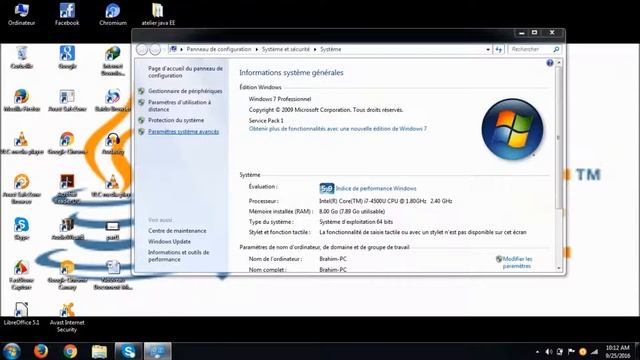Viewport: 640px width, 360px height.
Task: Click Obtenir plus de fonctionnalités link
Action: point(338,129)
